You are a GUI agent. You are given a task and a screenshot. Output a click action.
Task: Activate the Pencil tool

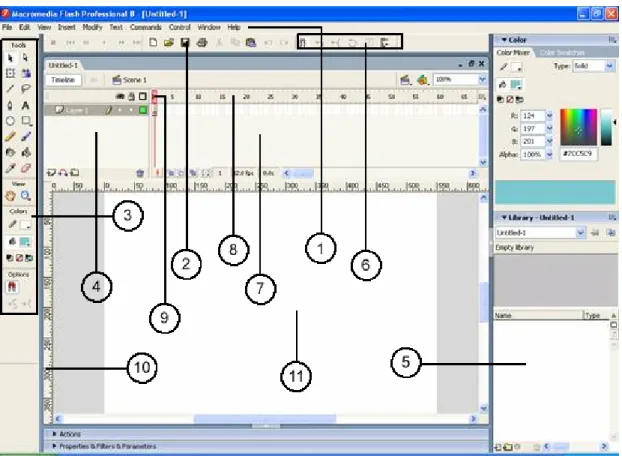(x=10, y=137)
